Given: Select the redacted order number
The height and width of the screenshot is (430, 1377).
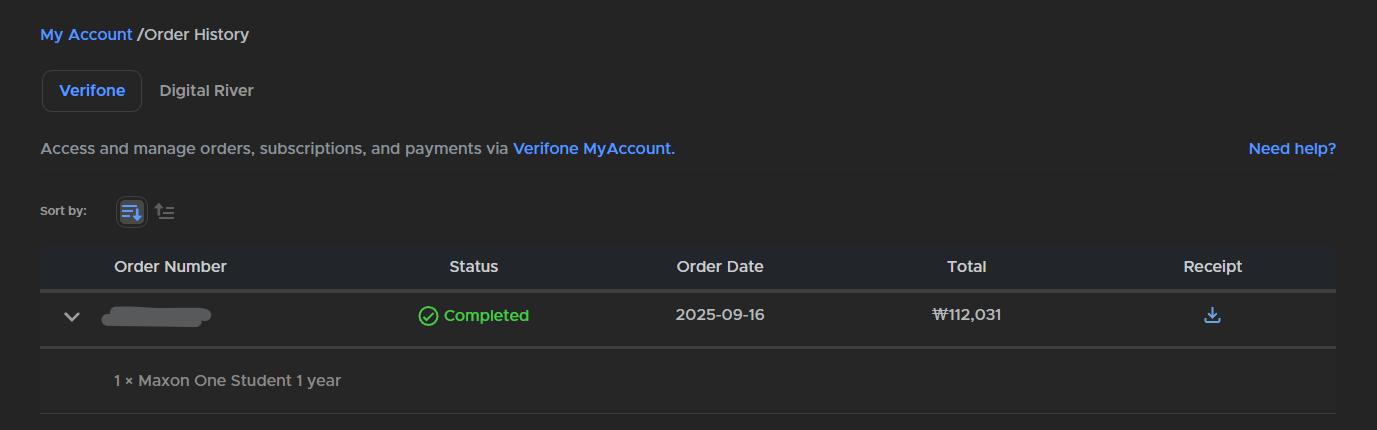Looking at the screenshot, I should 157,317.
